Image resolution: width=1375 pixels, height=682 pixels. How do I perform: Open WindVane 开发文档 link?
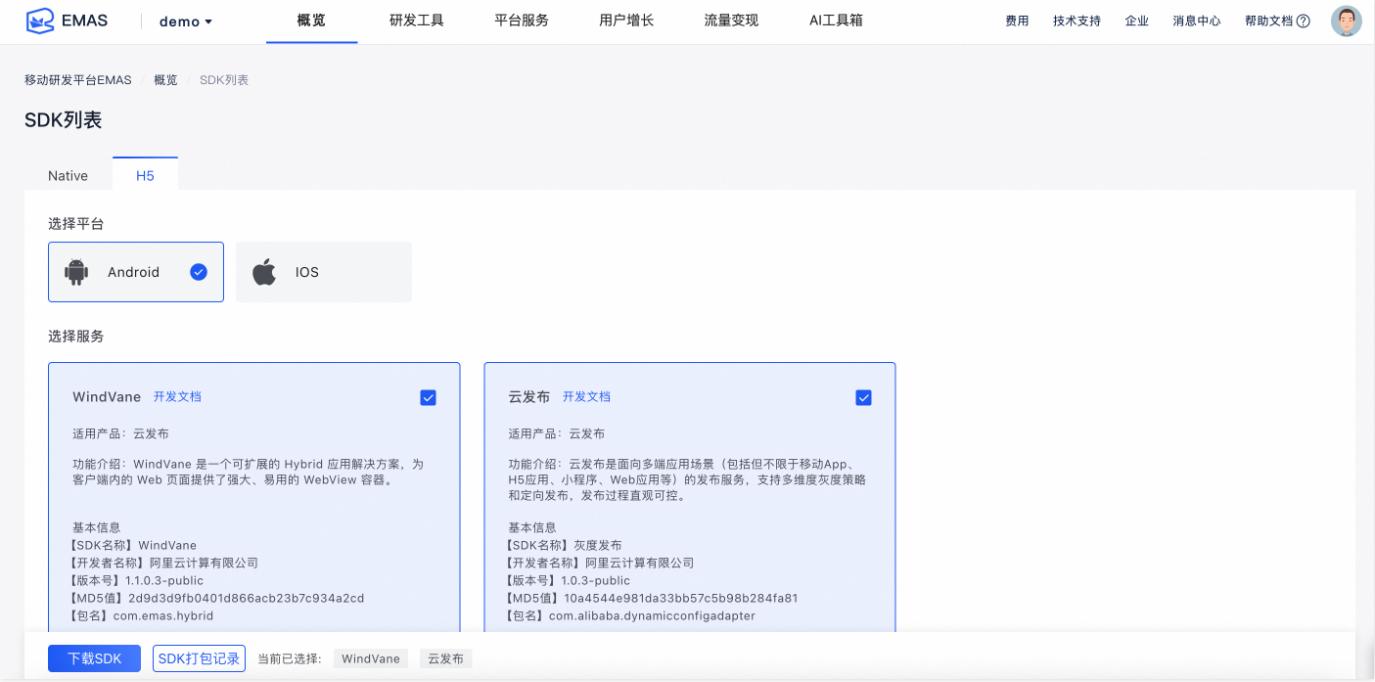click(x=177, y=397)
